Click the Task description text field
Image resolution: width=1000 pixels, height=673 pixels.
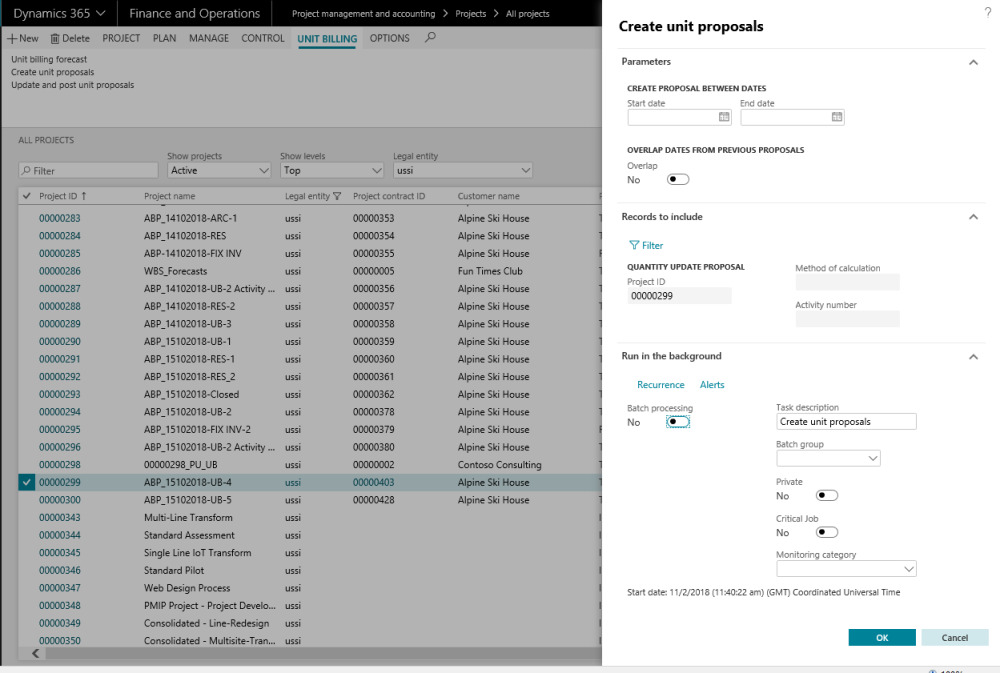tap(846, 422)
